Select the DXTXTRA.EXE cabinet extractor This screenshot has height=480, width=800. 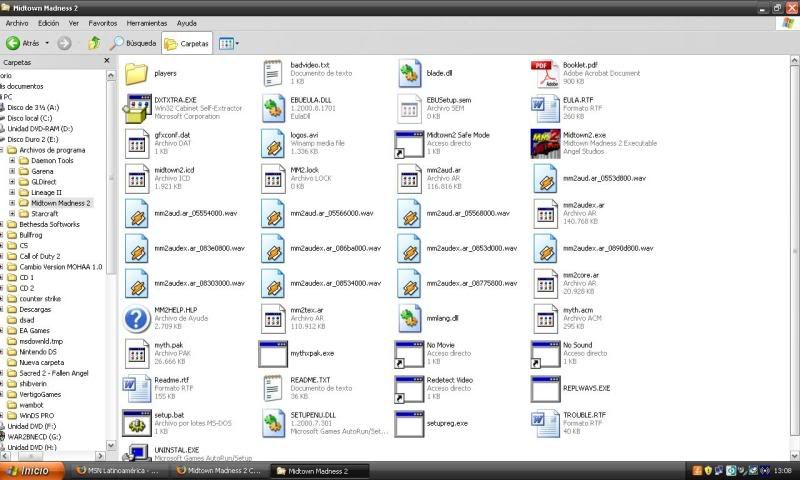(137, 108)
